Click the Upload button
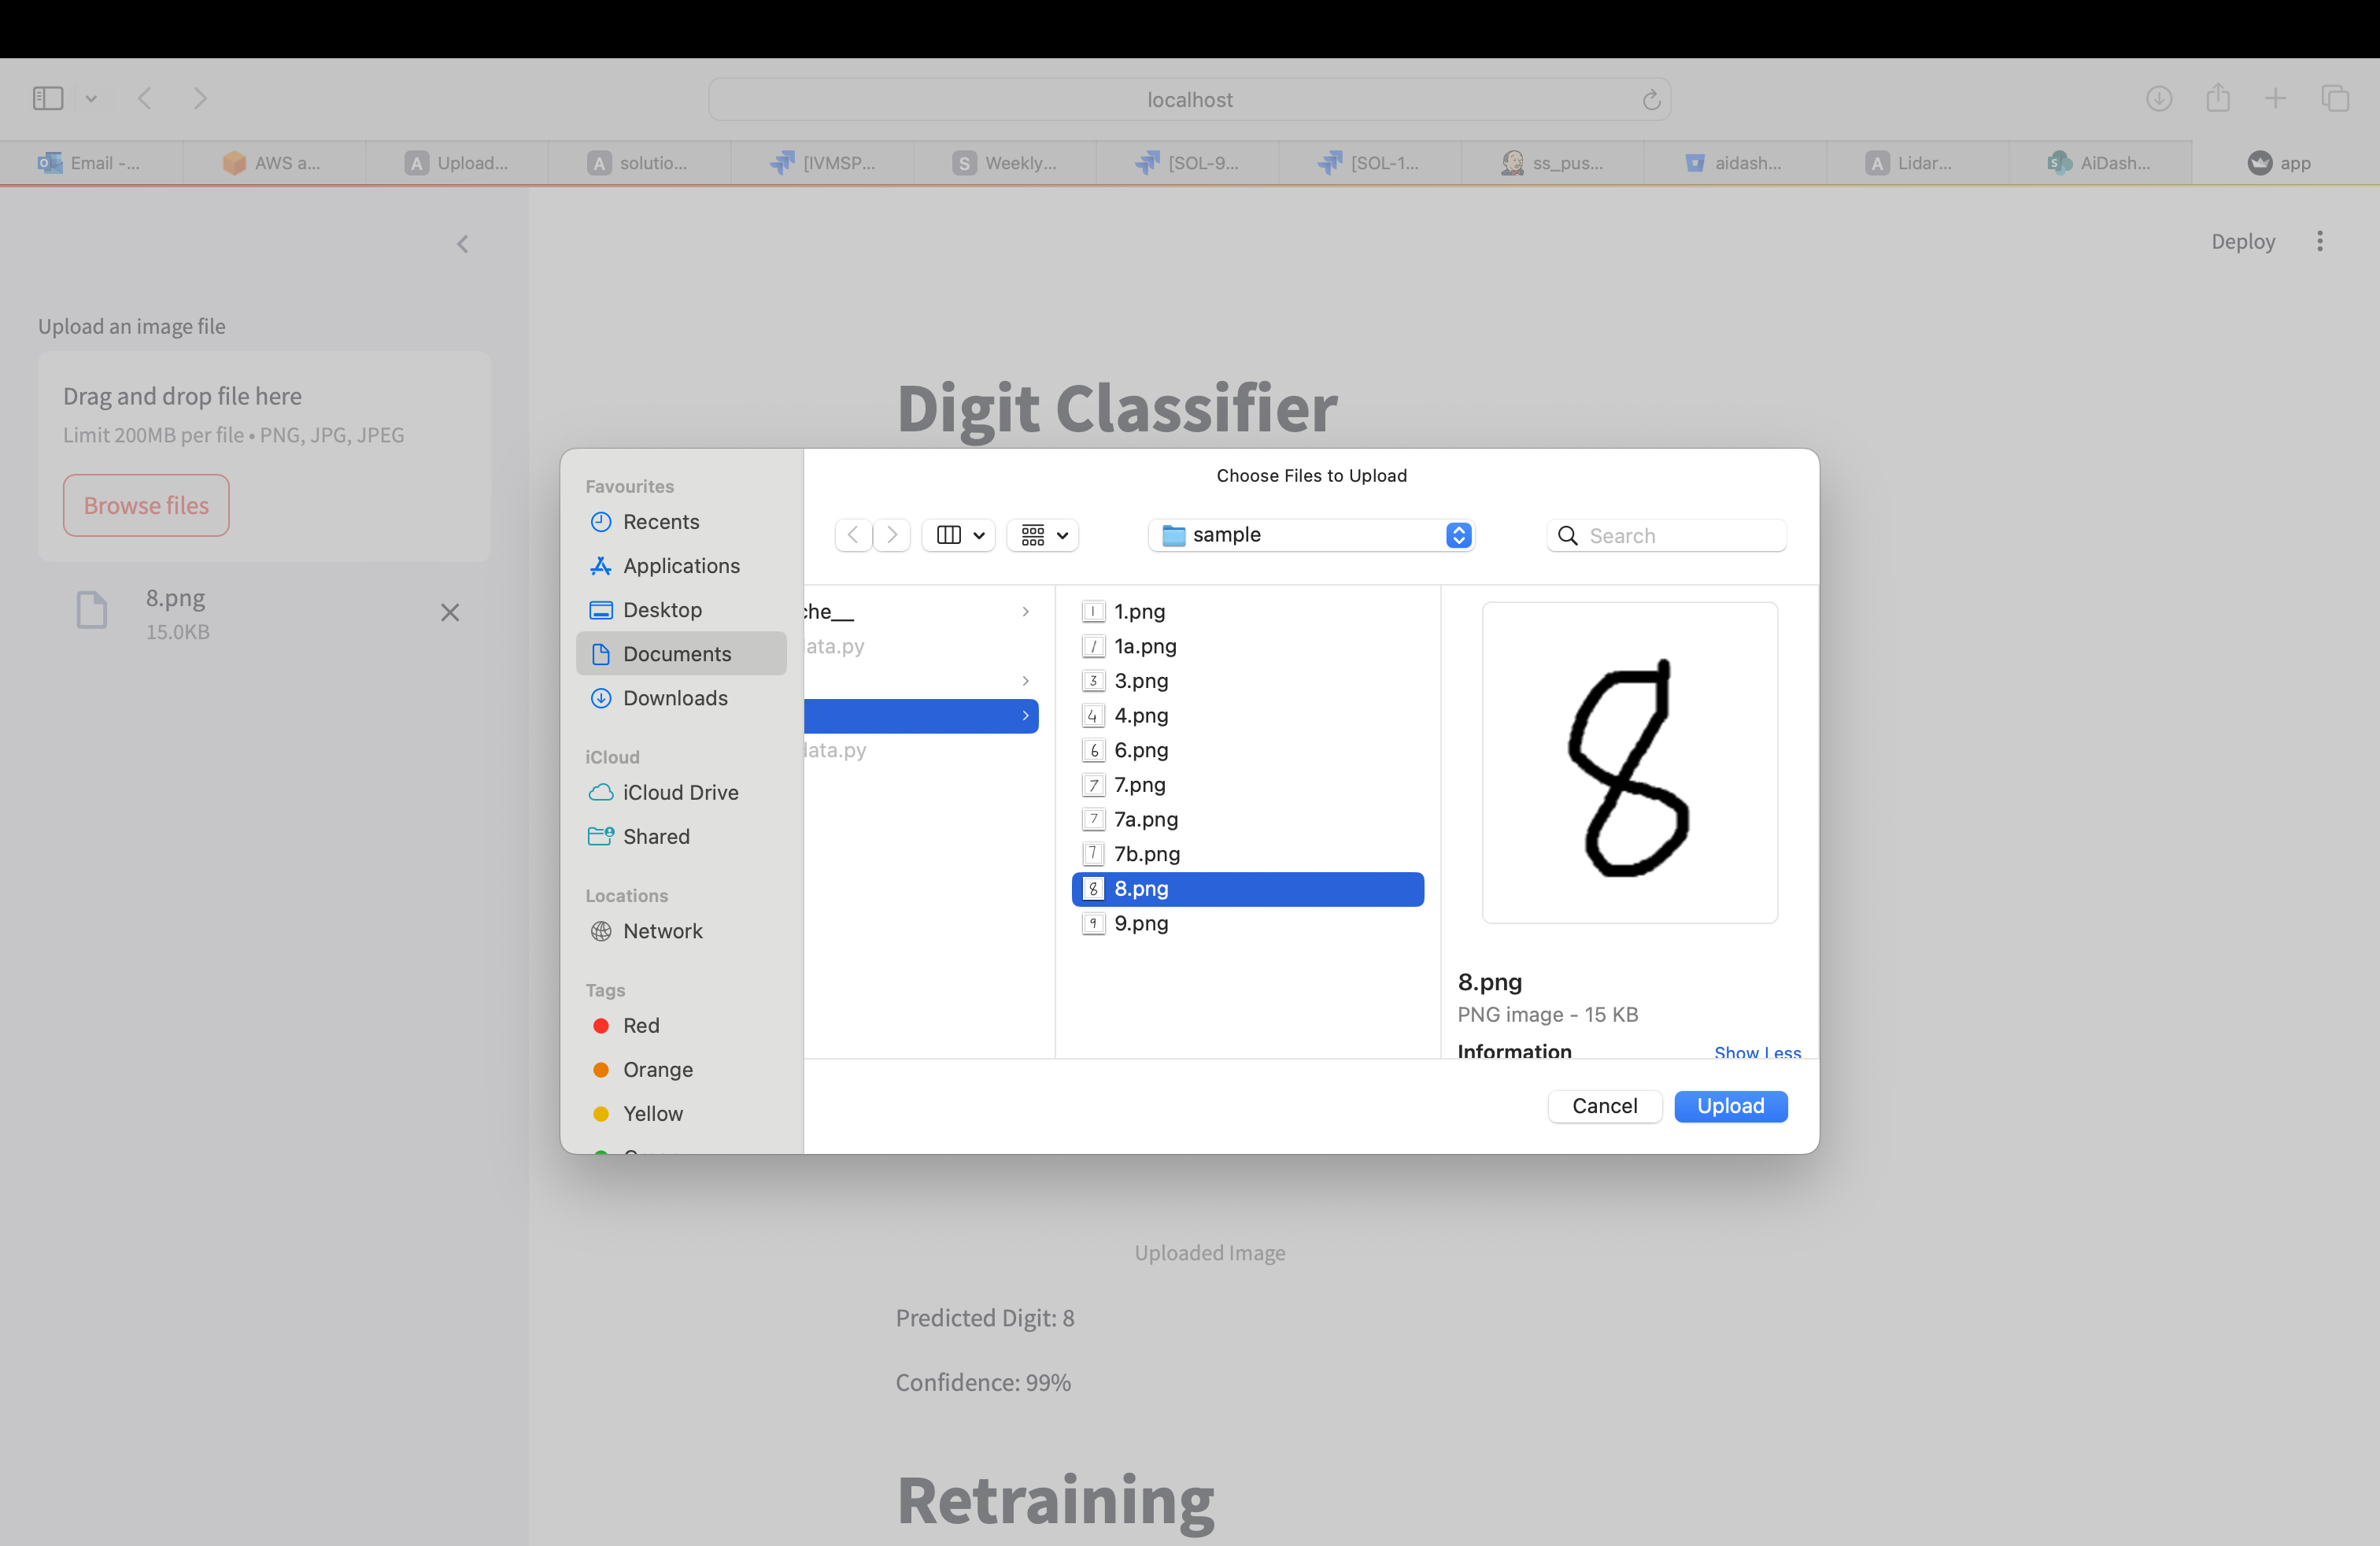Viewport: 2380px width, 1546px height. point(1730,1106)
